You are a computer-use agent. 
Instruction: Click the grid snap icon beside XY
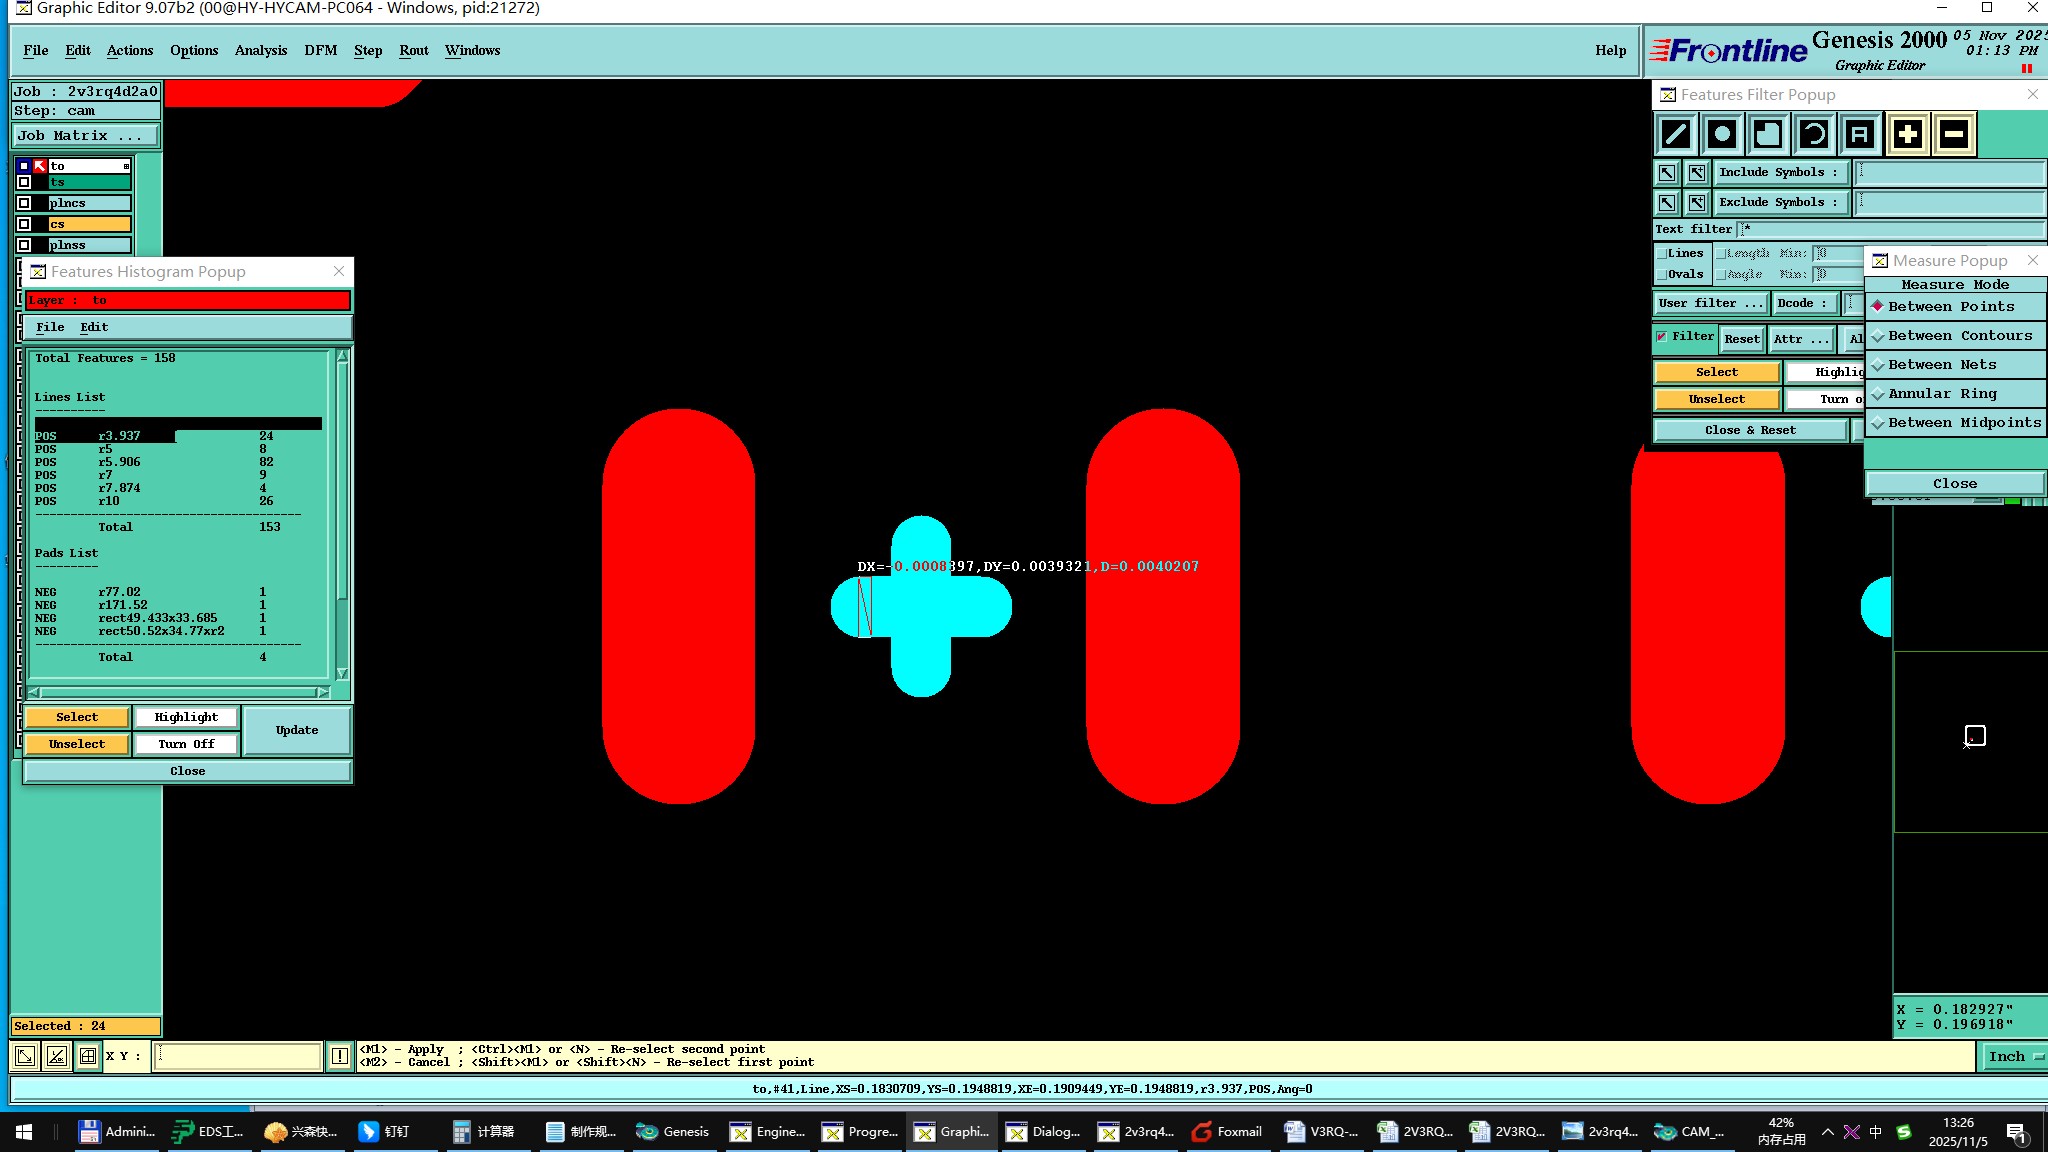coord(88,1056)
